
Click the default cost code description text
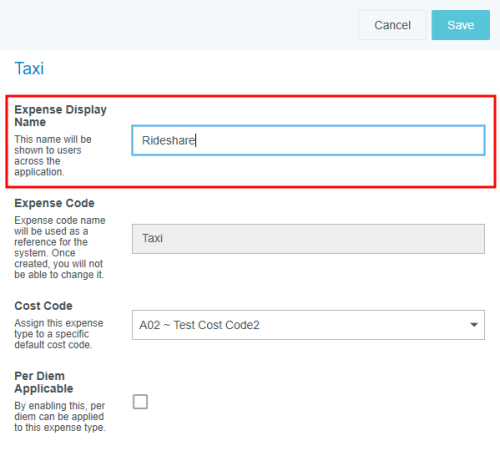click(x=59, y=334)
